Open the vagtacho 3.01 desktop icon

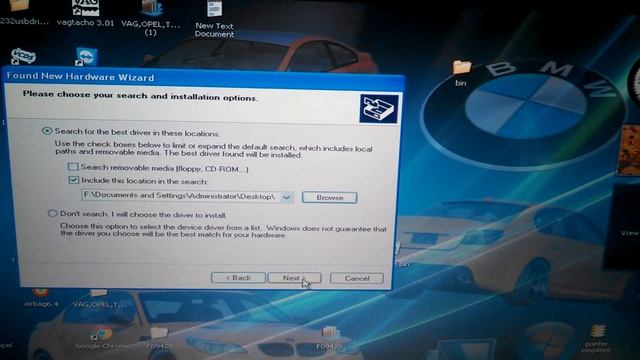pos(85,12)
